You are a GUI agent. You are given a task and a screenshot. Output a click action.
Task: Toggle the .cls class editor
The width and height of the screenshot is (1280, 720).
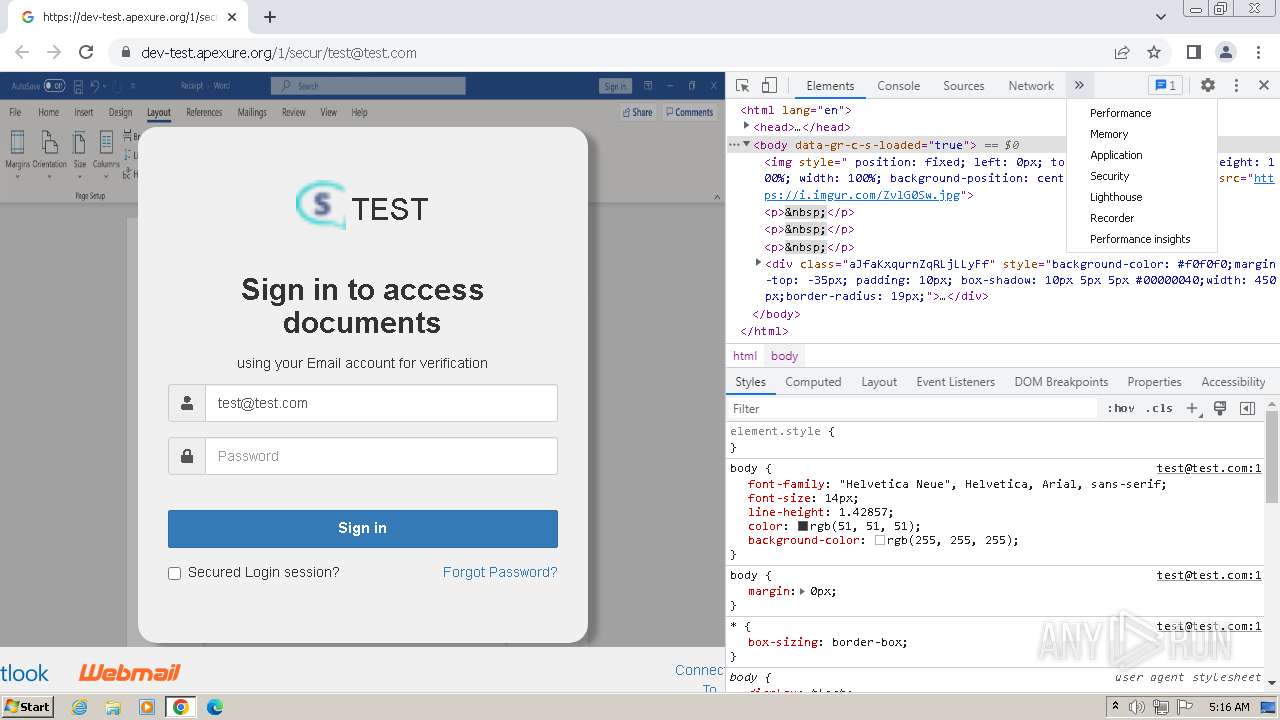1159,408
